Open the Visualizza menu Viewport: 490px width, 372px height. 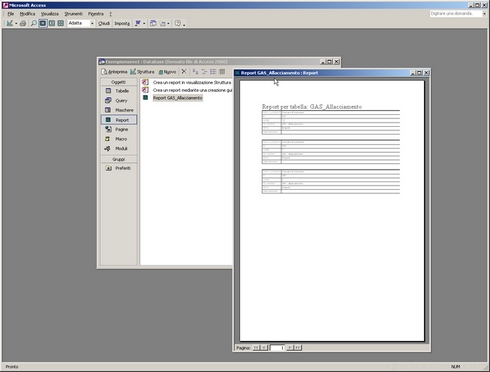point(50,14)
